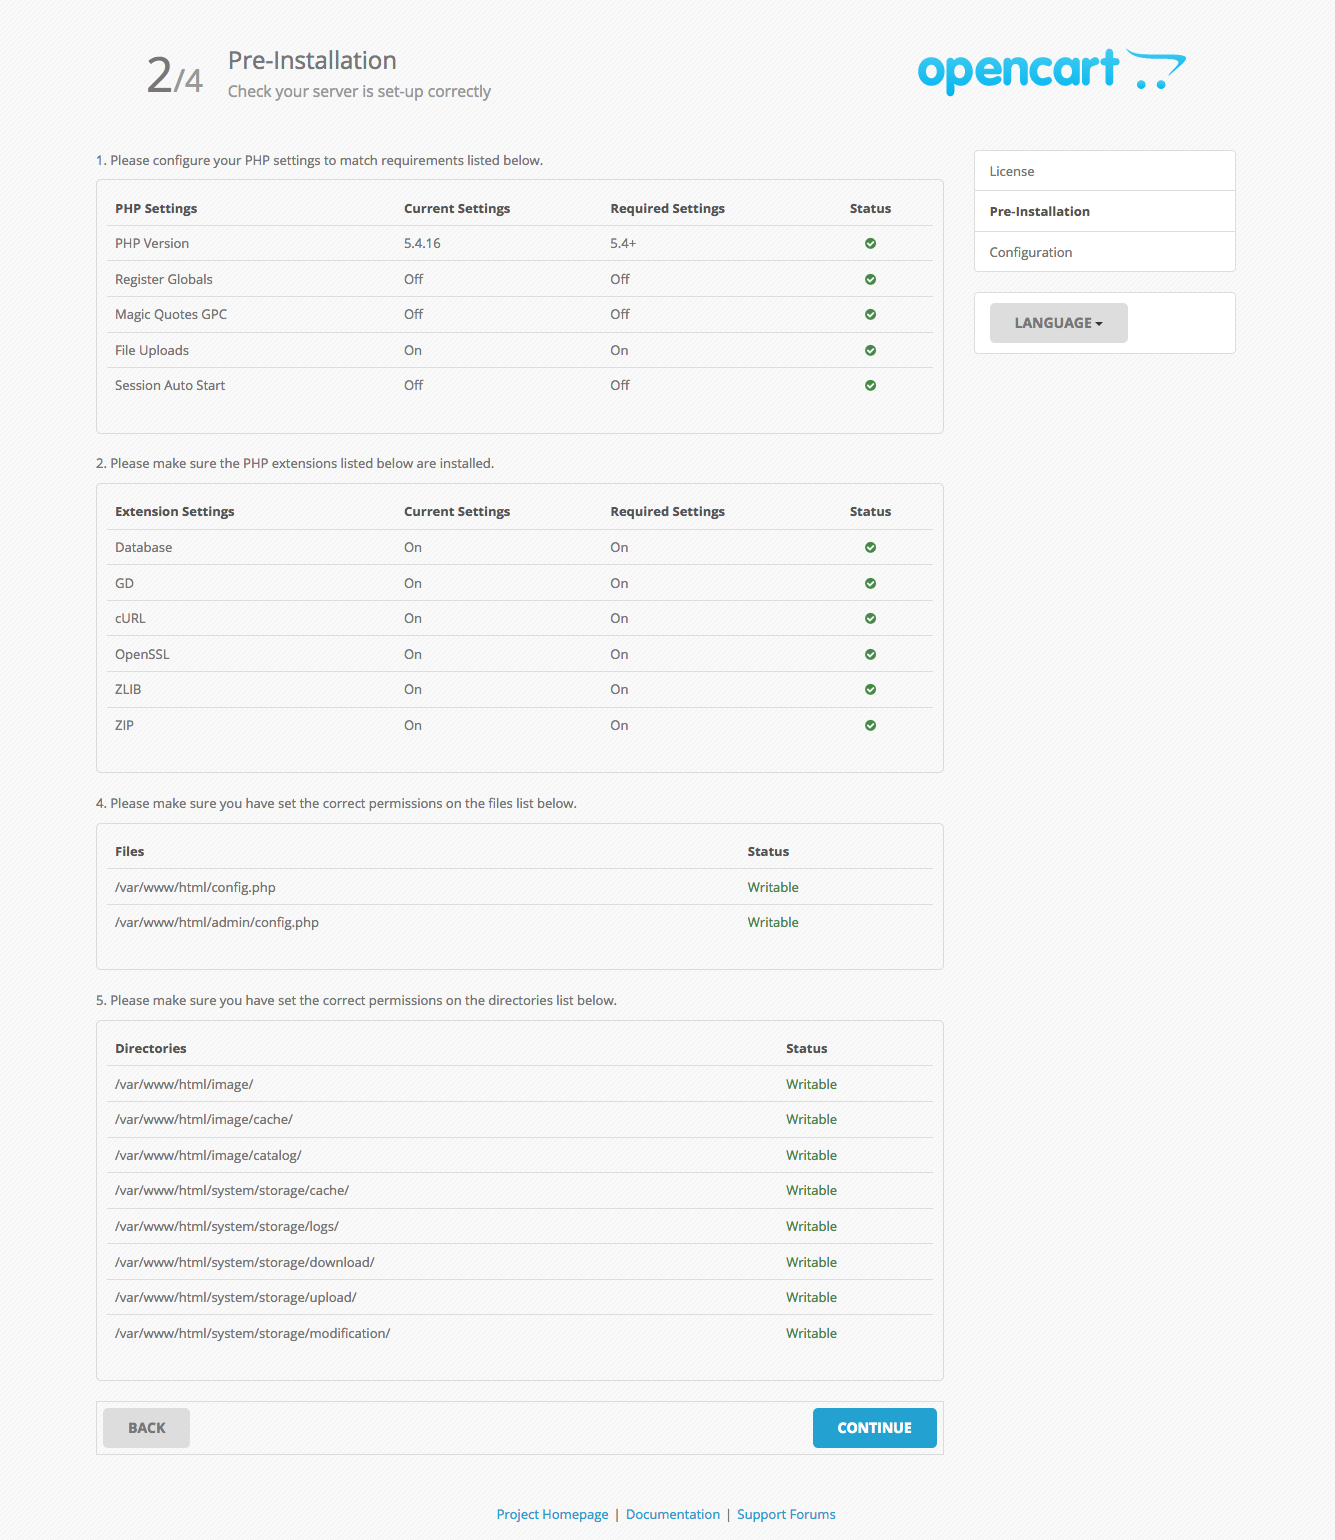The height and width of the screenshot is (1540, 1335).
Task: Click the OpenCart logo
Action: (x=1052, y=71)
